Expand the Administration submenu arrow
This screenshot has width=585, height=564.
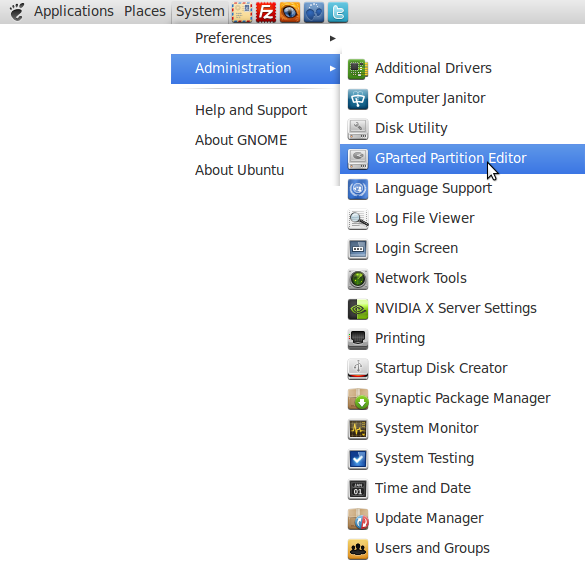click(x=332, y=69)
